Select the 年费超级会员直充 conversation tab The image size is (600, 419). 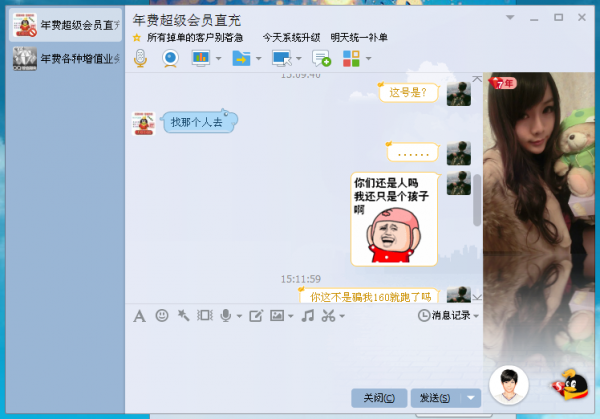[x=65, y=25]
